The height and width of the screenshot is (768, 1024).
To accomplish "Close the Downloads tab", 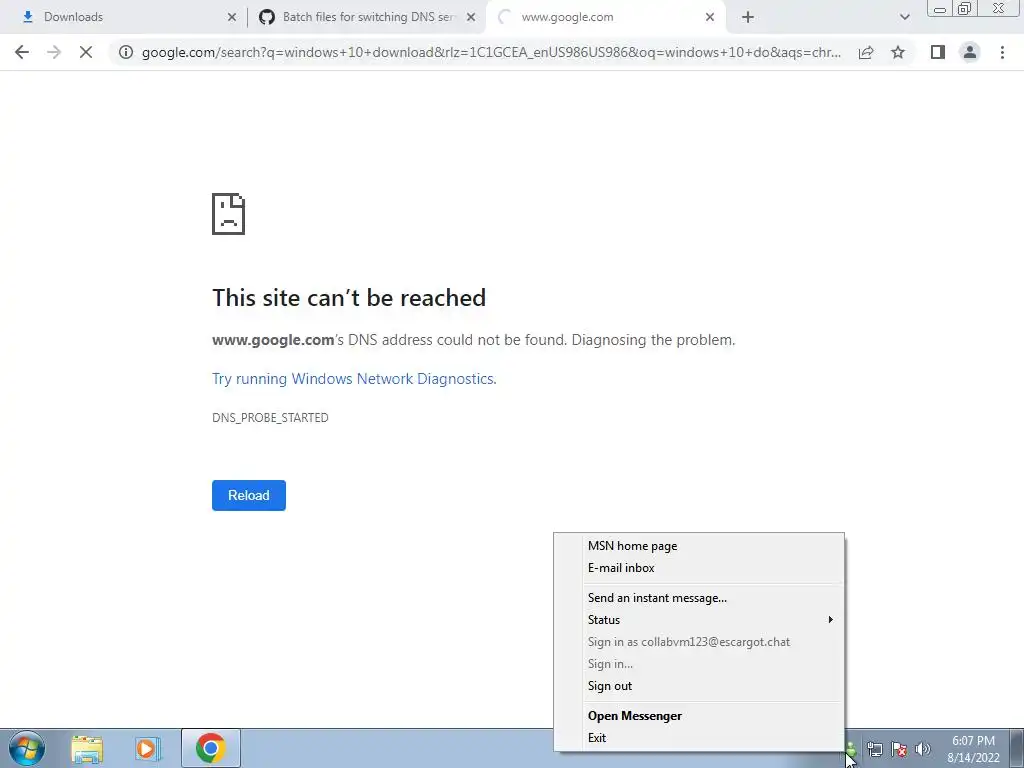I will 232,17.
